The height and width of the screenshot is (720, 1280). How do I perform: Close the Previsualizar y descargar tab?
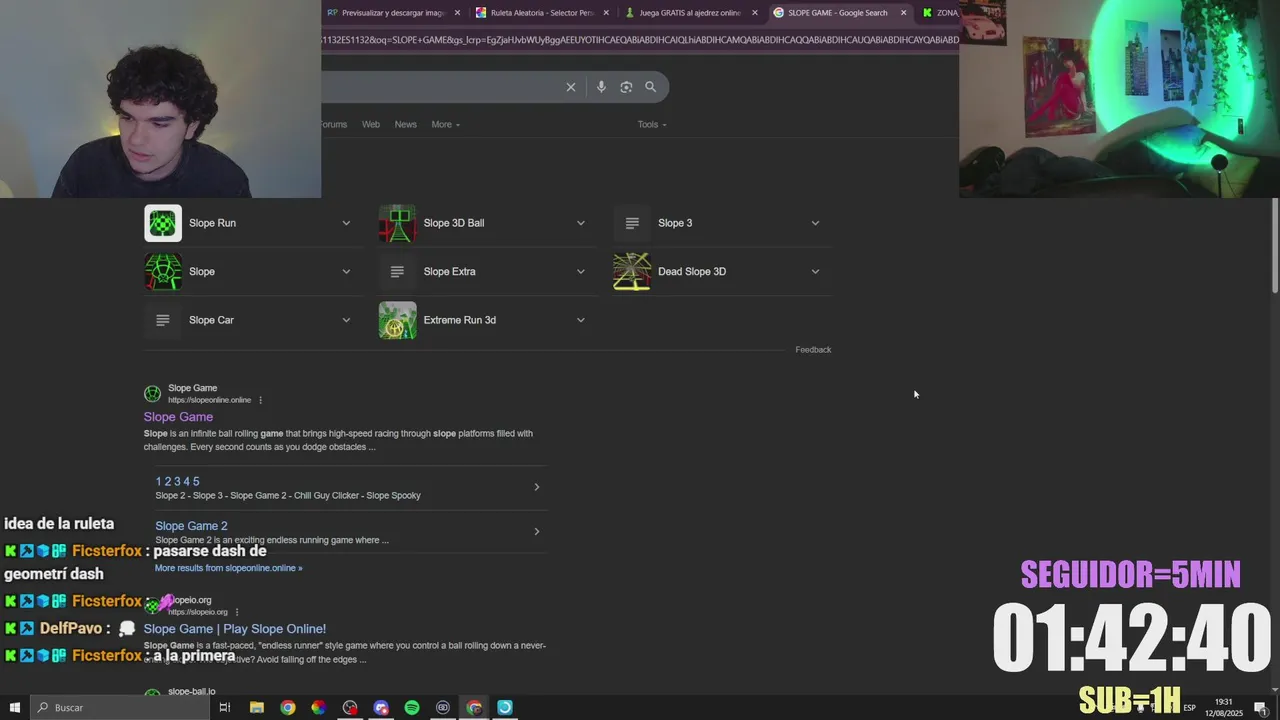457,13
